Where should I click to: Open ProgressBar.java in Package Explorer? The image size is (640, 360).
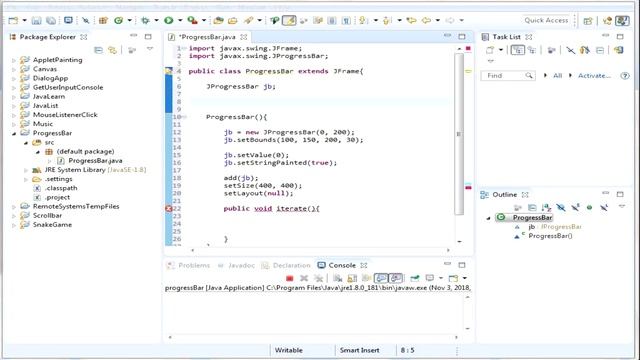pos(95,161)
